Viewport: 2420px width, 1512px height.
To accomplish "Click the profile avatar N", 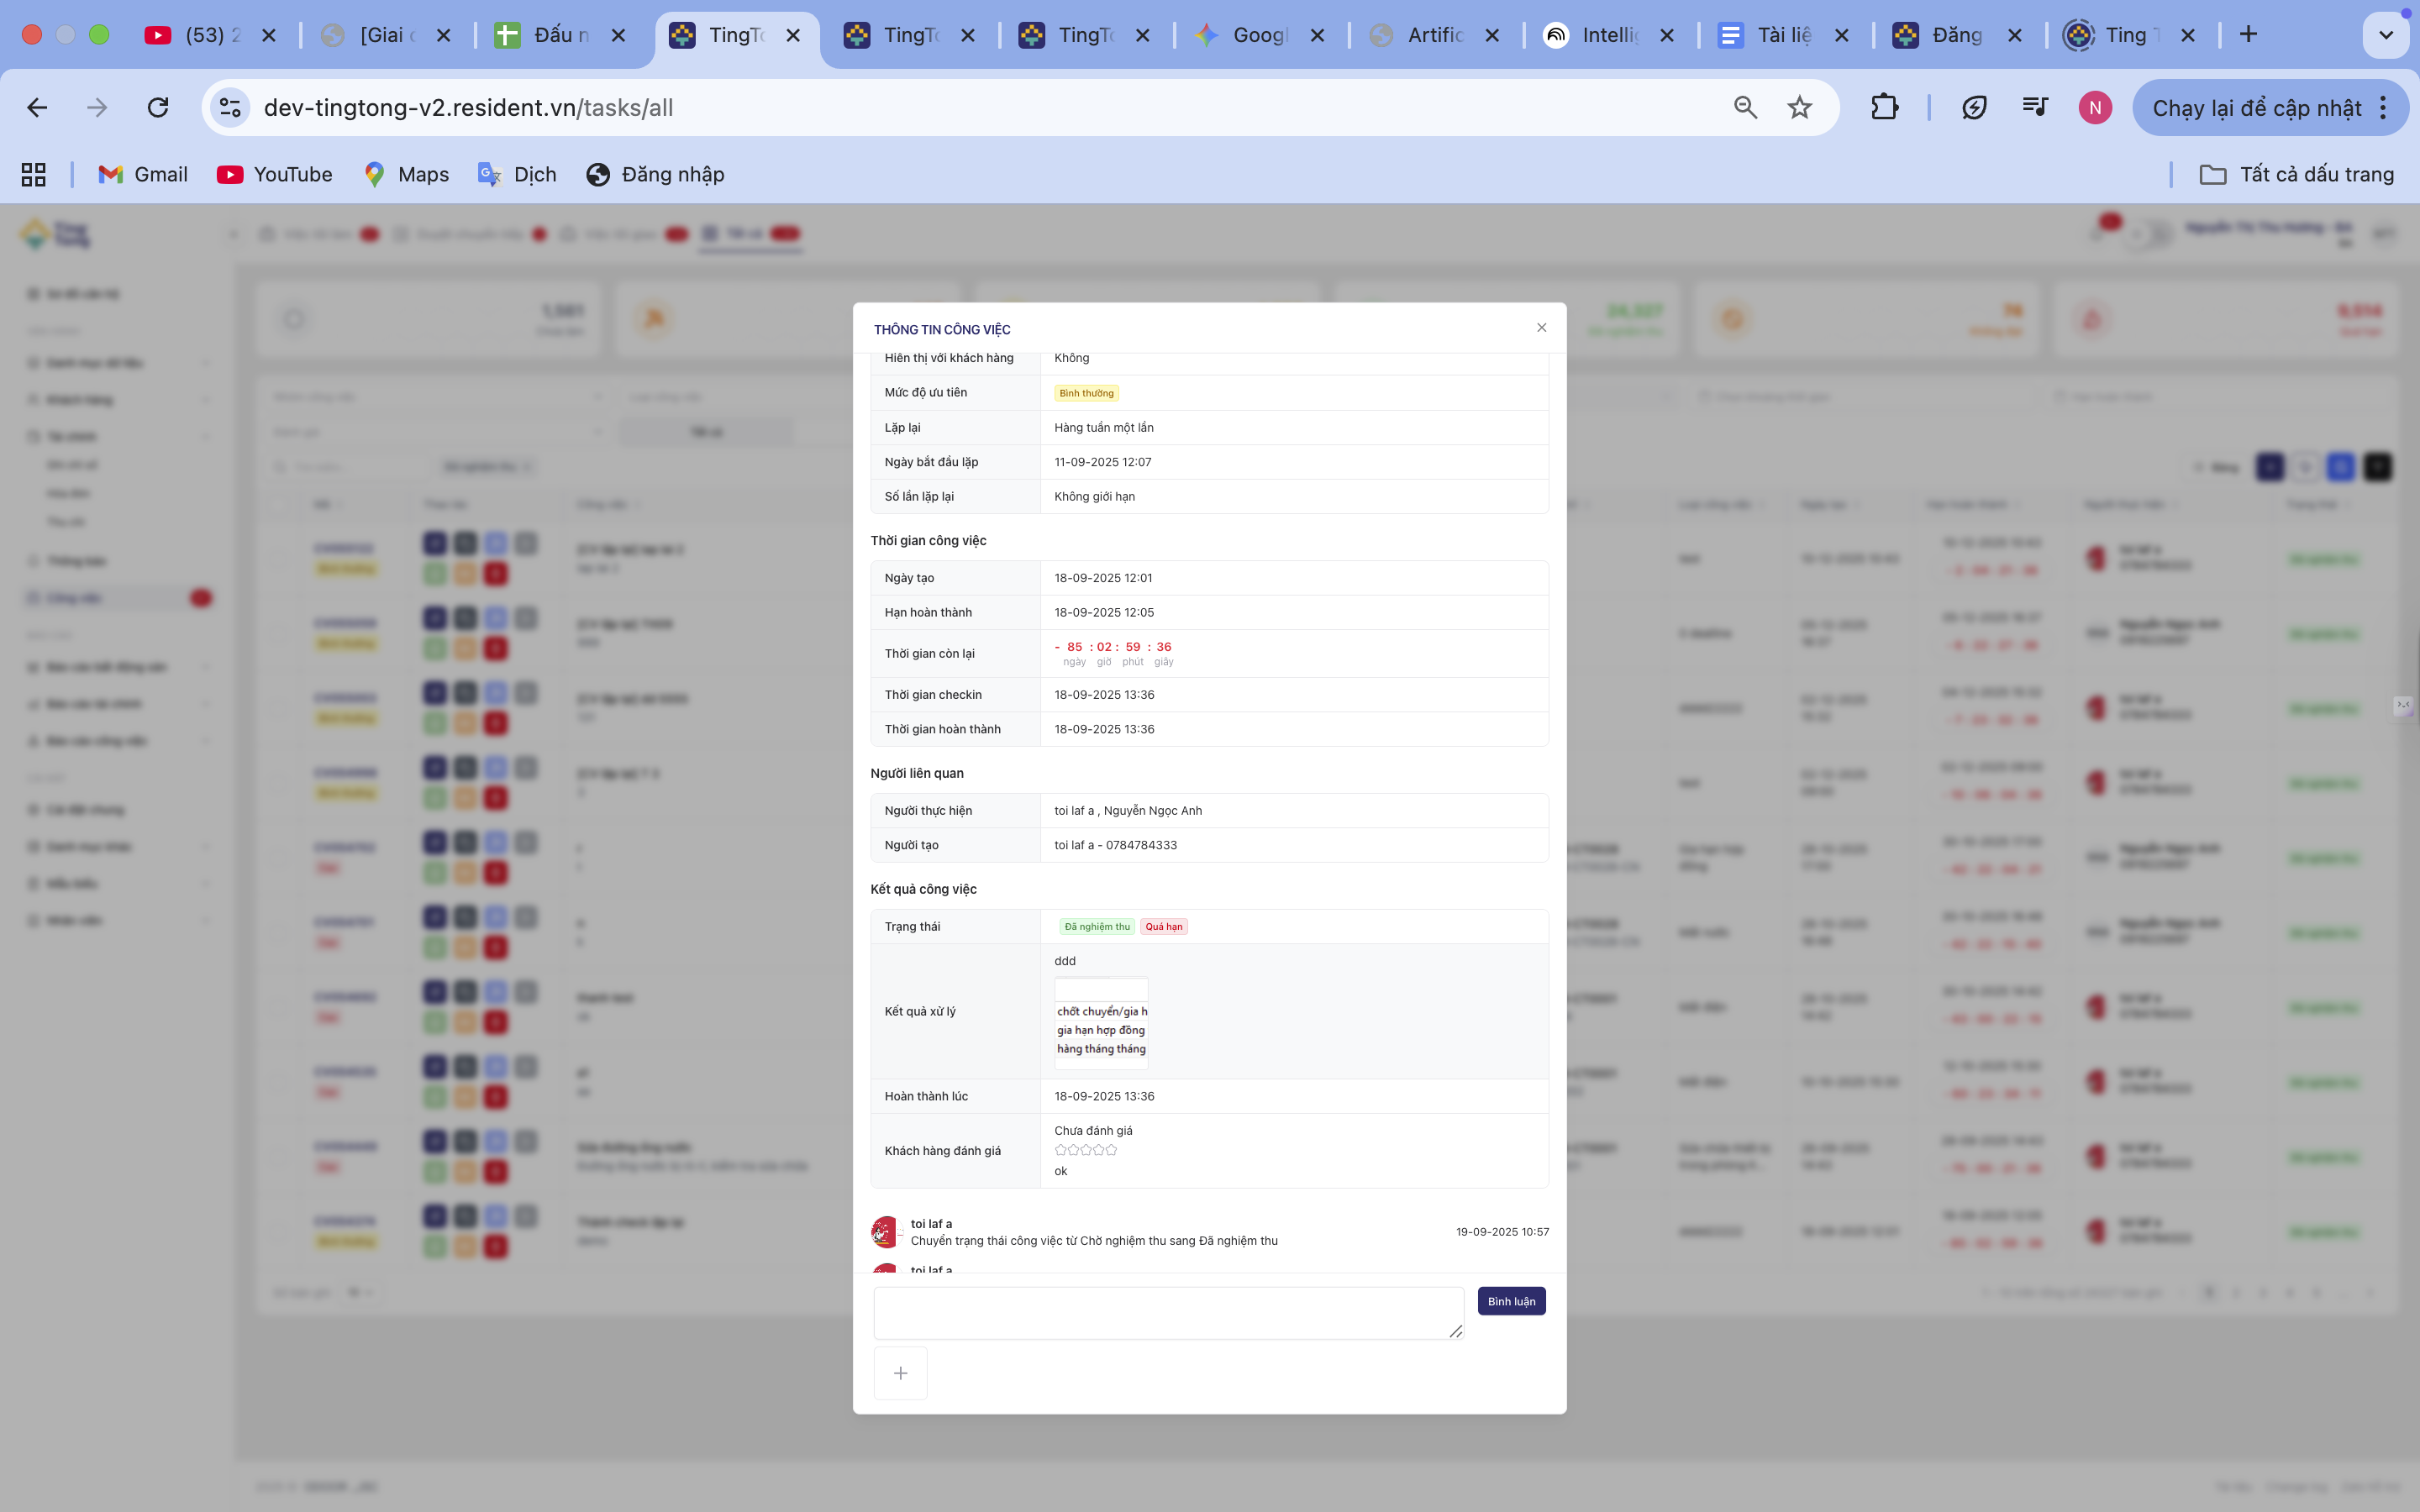I will click(2095, 108).
